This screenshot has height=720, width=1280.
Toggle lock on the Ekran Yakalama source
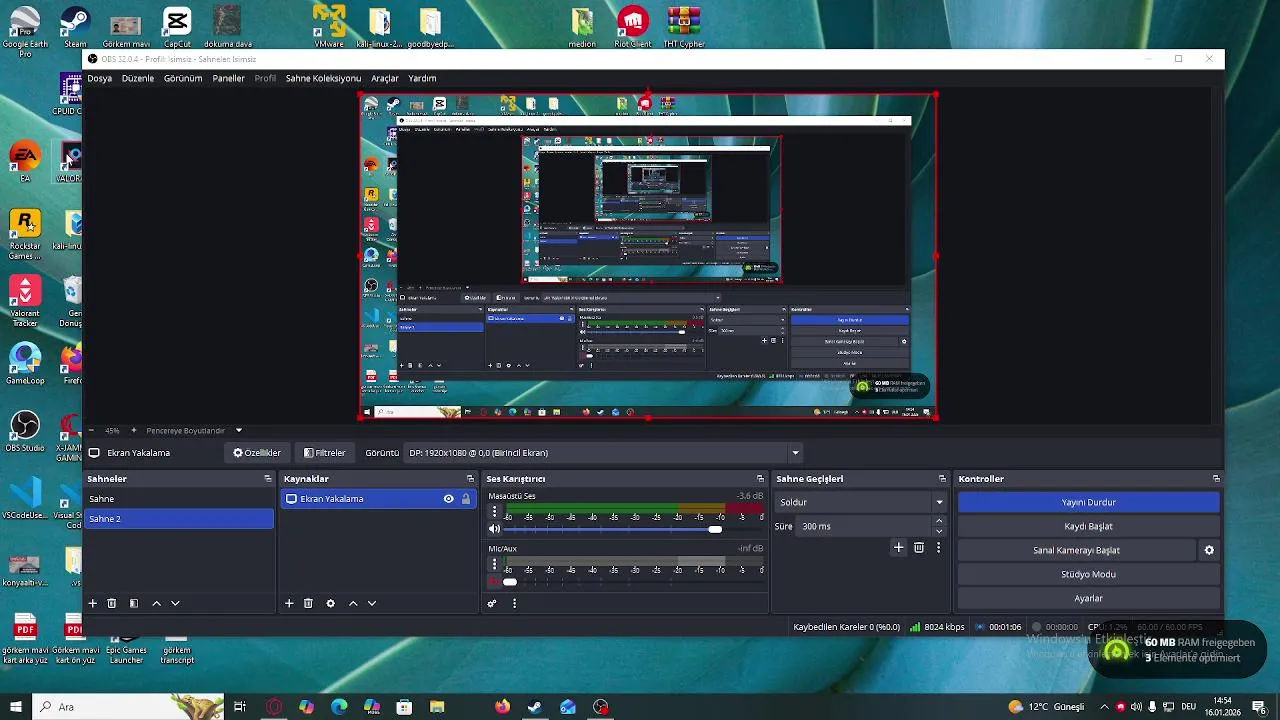tap(465, 498)
